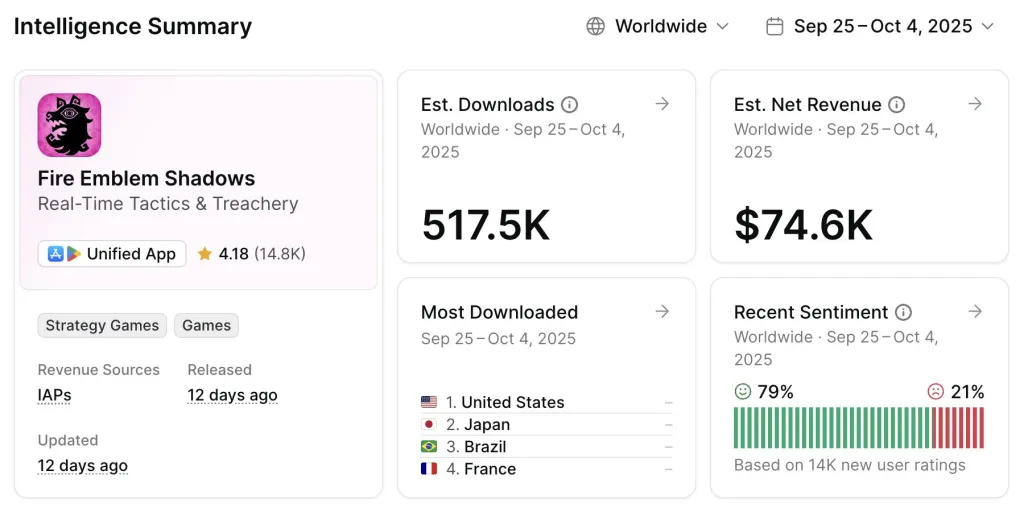Click the Fire Emblem Shadows app icon
The height and width of the screenshot is (512, 1024).
(x=69, y=125)
